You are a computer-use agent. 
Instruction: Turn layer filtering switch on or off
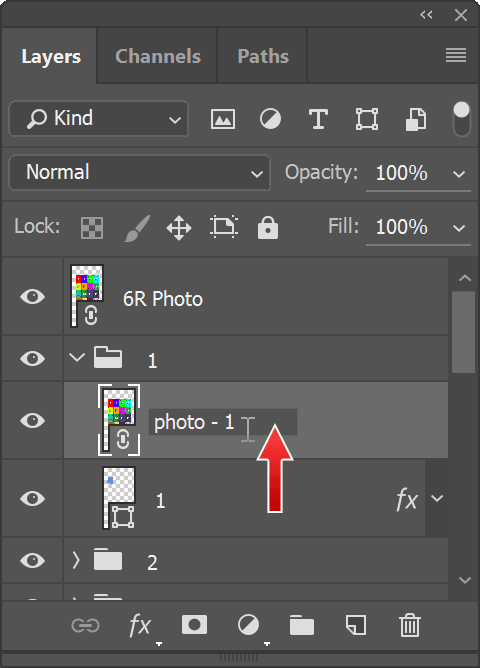(x=462, y=119)
